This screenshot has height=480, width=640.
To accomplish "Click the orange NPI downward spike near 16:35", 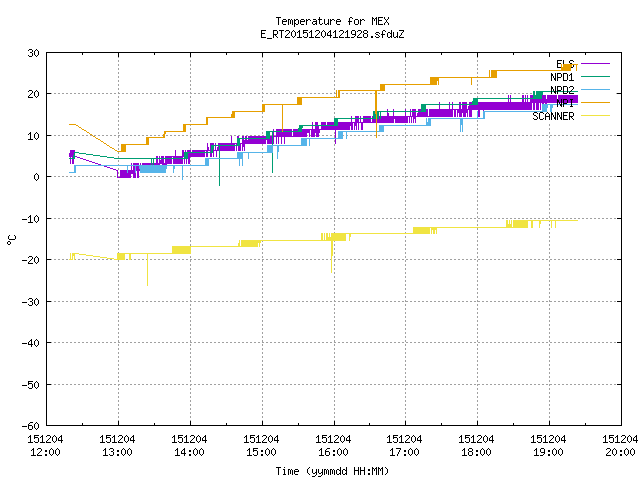I will point(376,114).
